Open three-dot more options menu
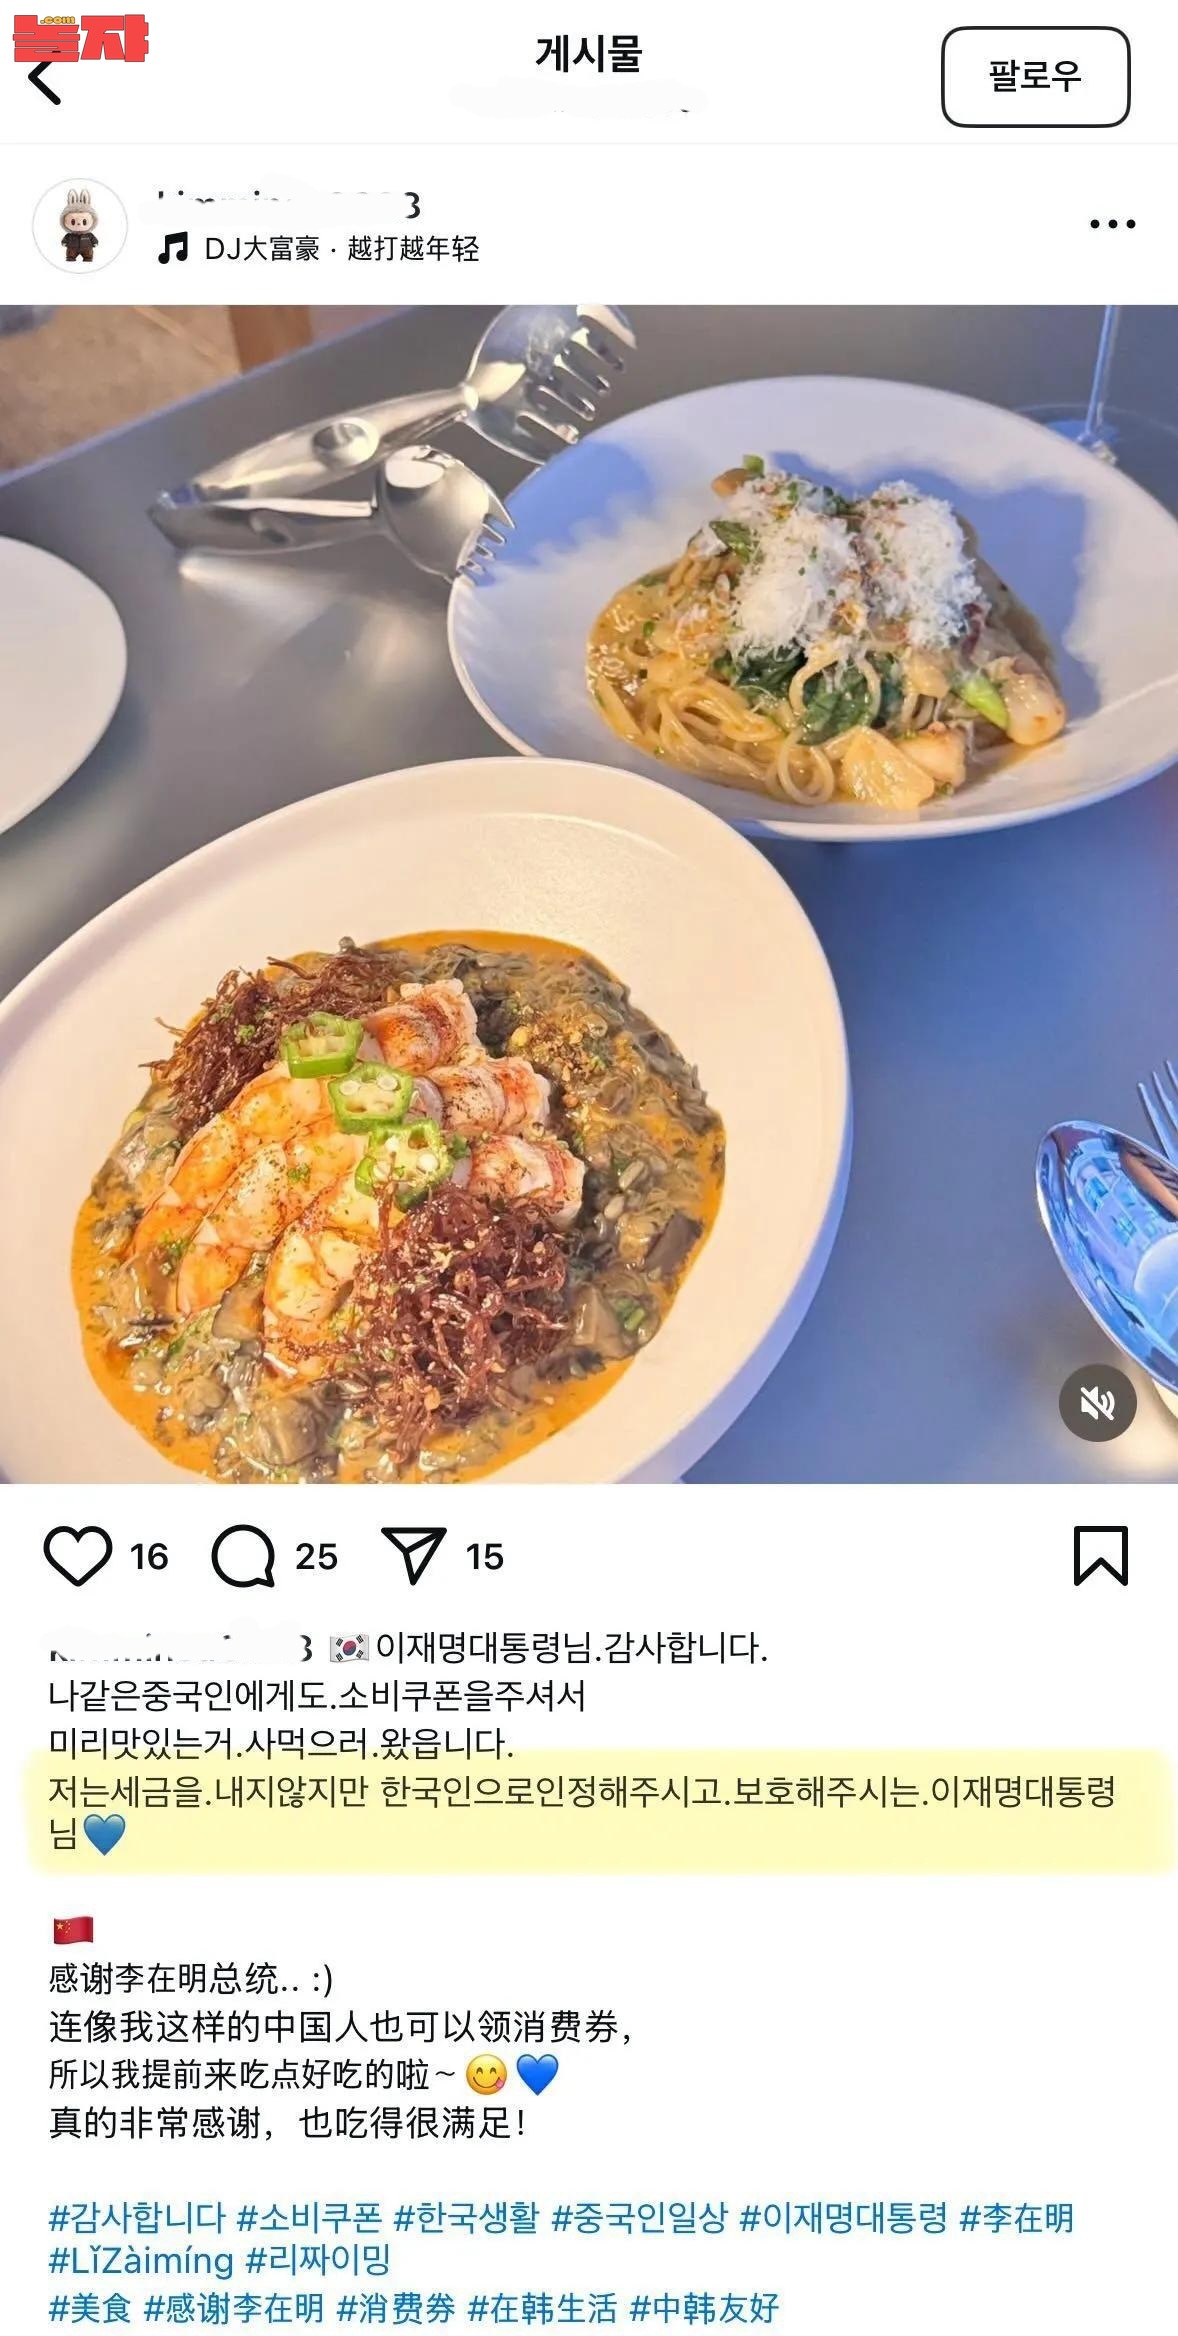The image size is (1178, 2336). pyautogui.click(x=1112, y=224)
